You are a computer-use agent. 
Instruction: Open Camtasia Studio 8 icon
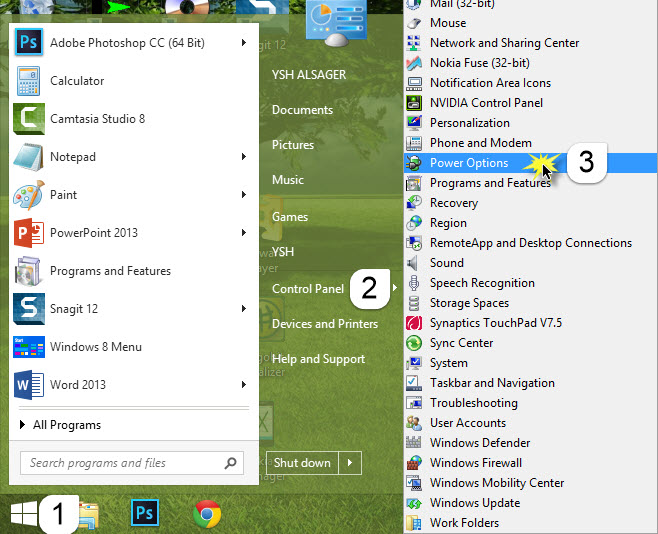[x=29, y=119]
